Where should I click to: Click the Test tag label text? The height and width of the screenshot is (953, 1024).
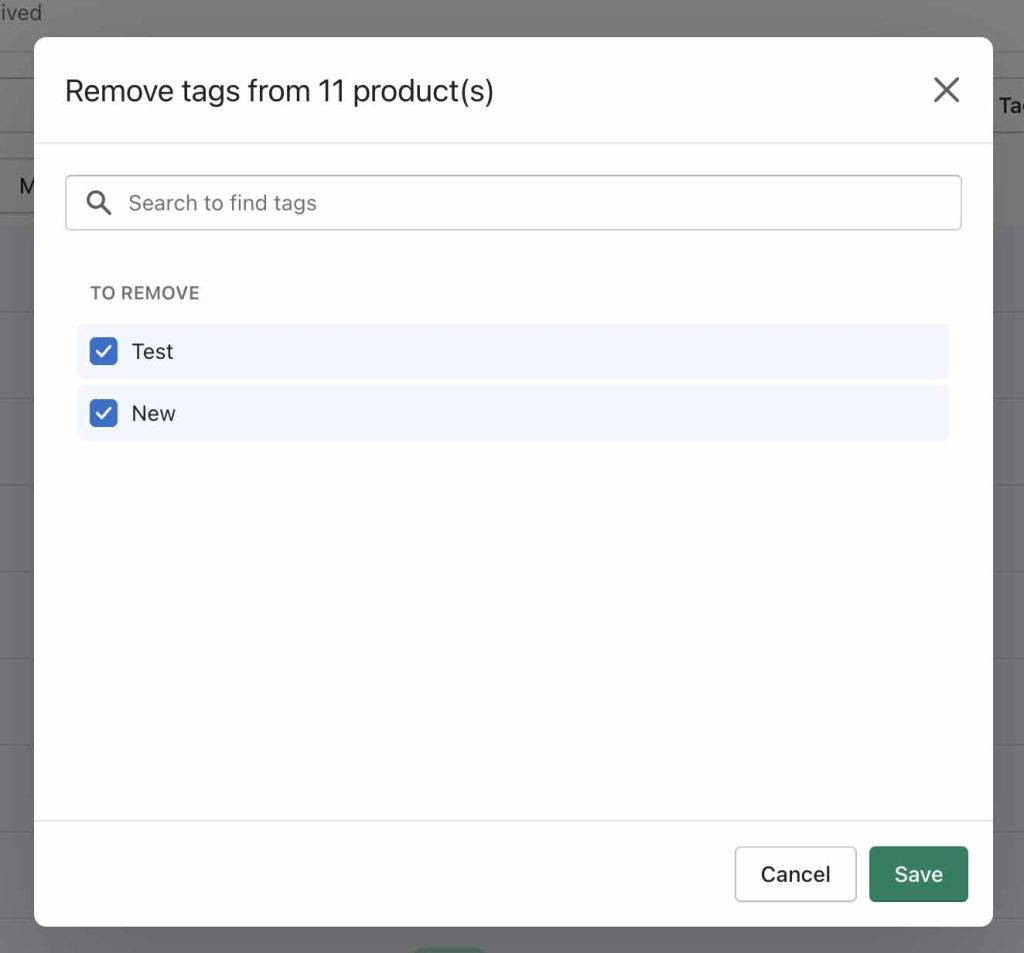point(152,351)
